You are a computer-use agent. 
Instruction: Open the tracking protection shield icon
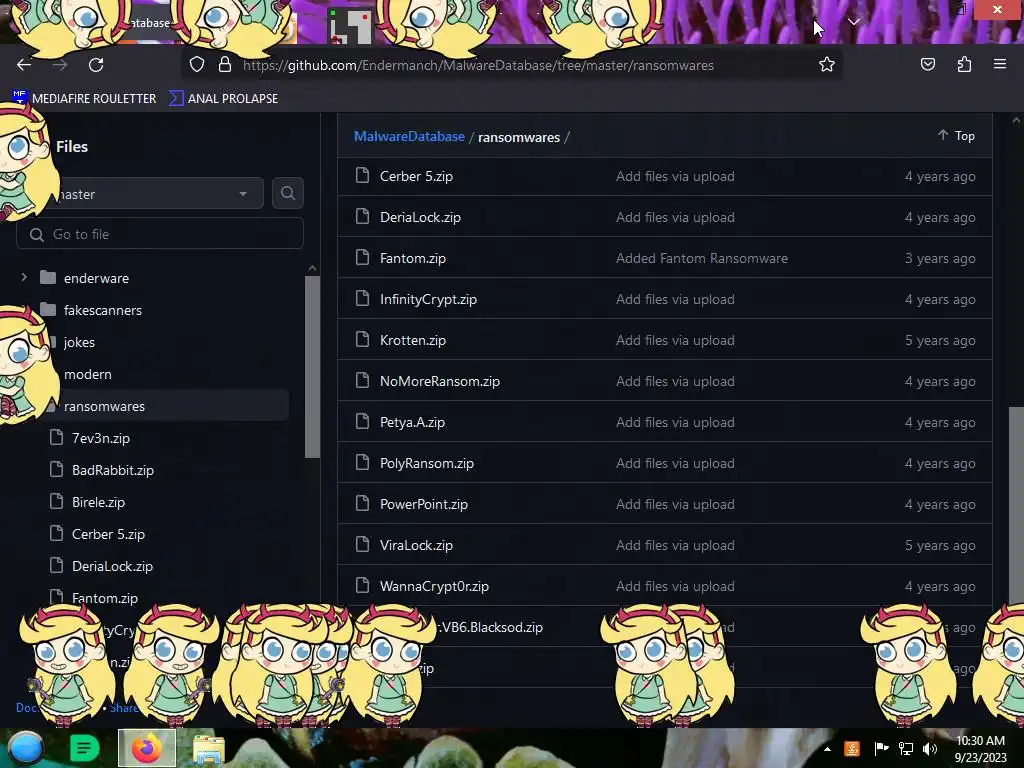197,65
